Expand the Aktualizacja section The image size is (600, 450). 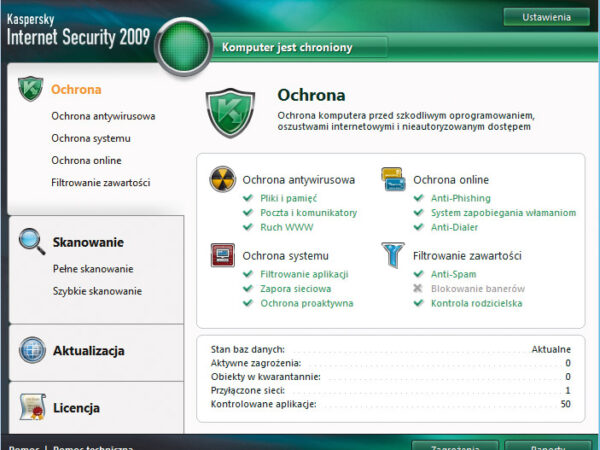[89, 351]
